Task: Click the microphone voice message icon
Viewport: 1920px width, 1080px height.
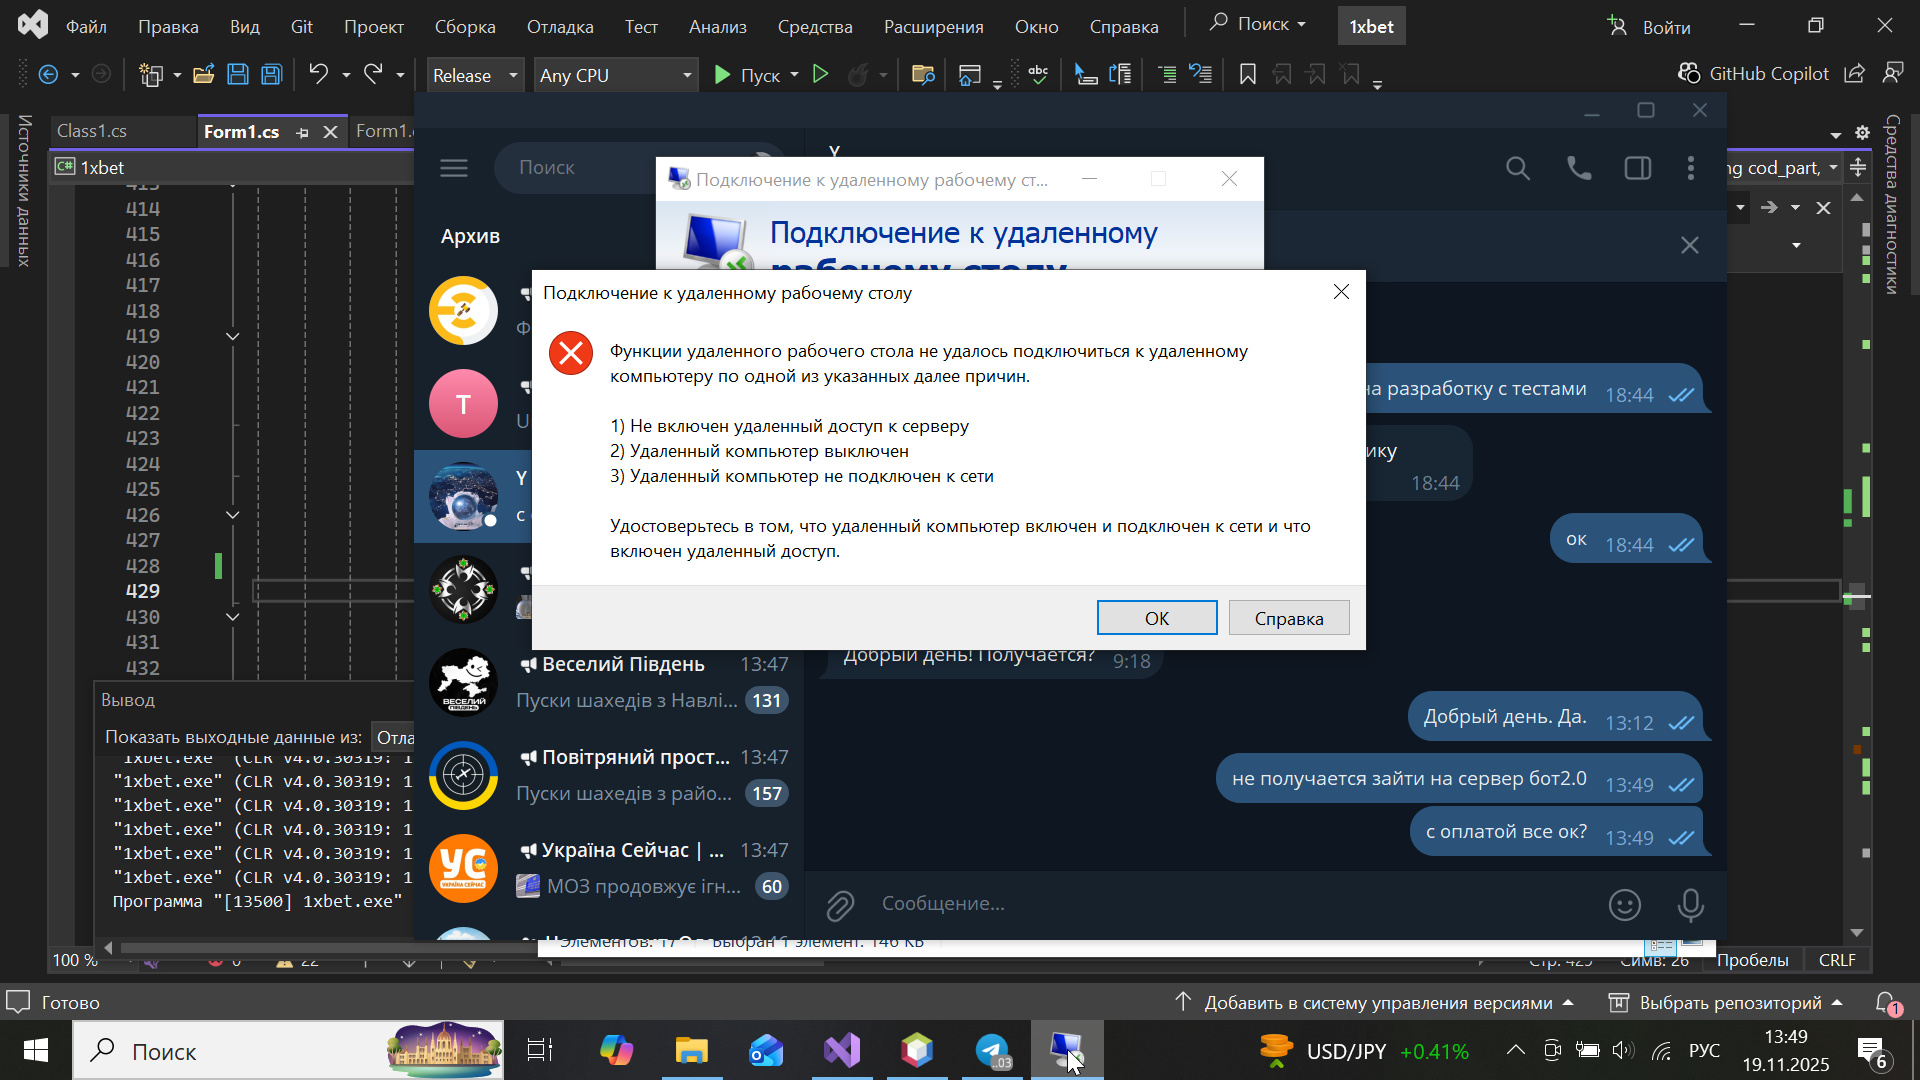Action: click(x=1690, y=905)
